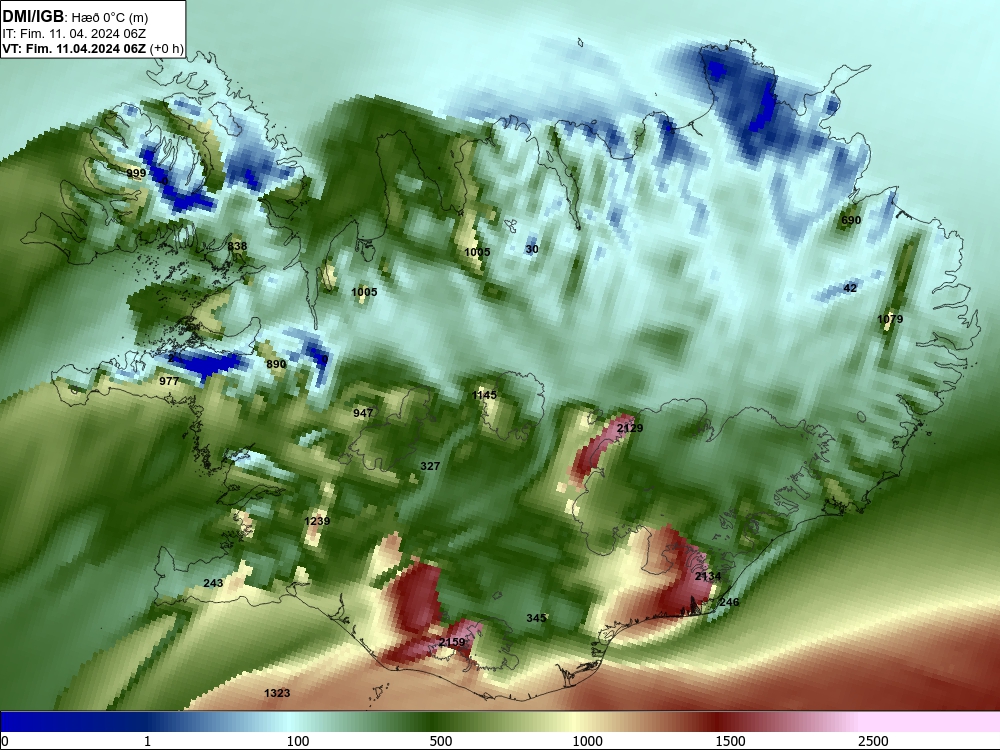Click the 2134 height label on map
This screenshot has height=750, width=1000.
pos(708,577)
